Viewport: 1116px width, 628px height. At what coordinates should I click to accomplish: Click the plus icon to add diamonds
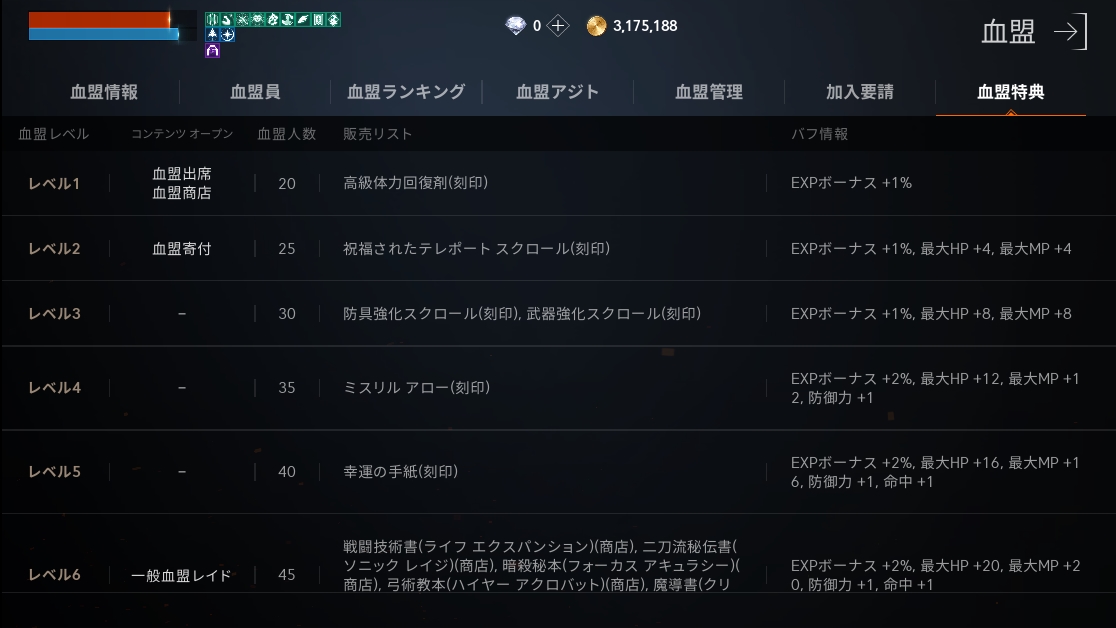pyautogui.click(x=558, y=26)
